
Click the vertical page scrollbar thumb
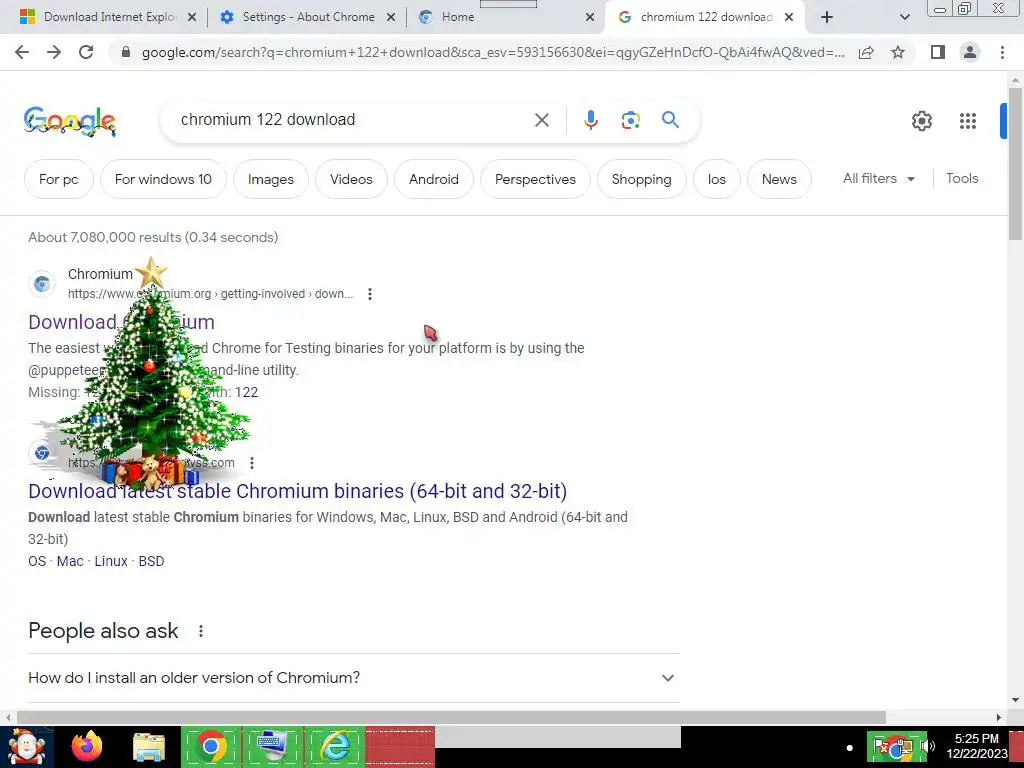[x=1015, y=163]
